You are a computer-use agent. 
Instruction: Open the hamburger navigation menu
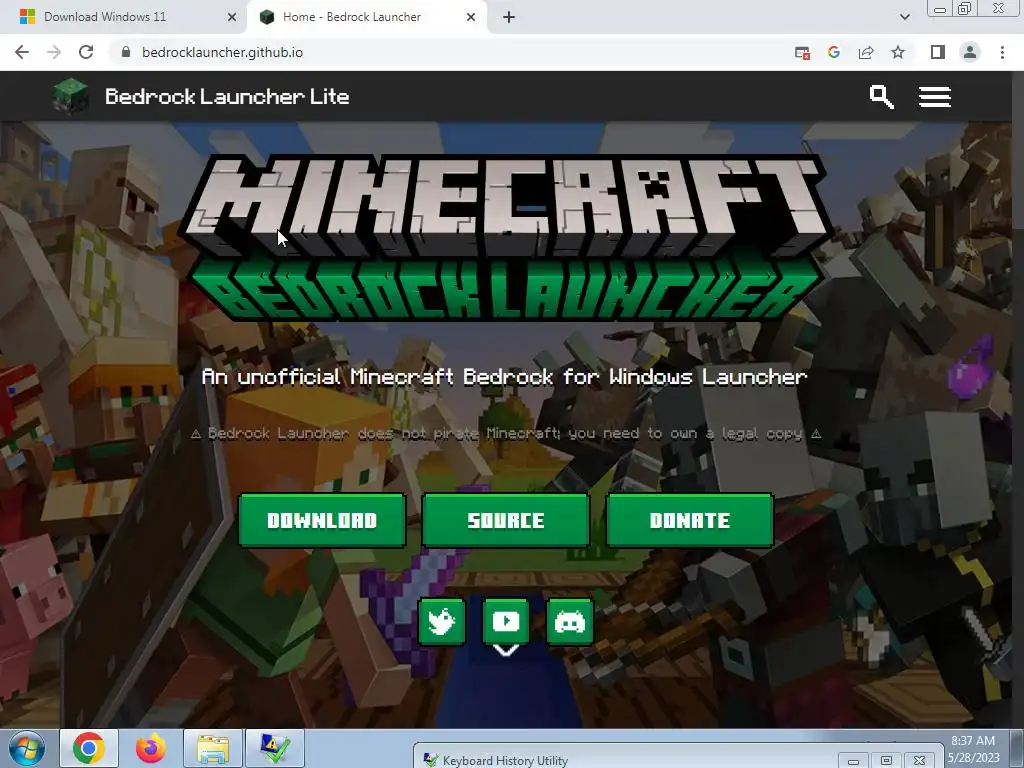(935, 97)
